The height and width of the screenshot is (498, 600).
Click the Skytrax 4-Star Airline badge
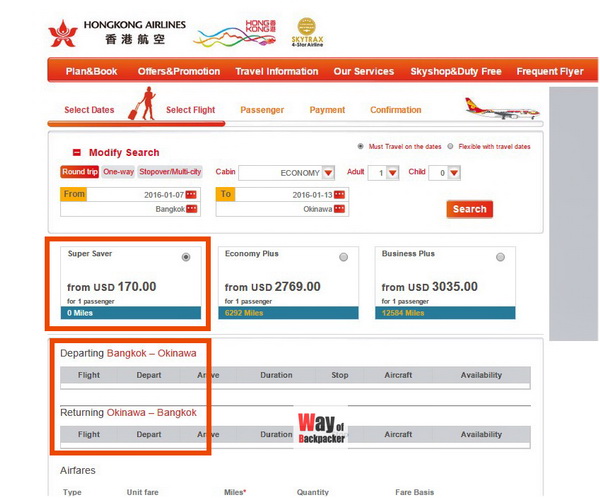click(x=307, y=32)
